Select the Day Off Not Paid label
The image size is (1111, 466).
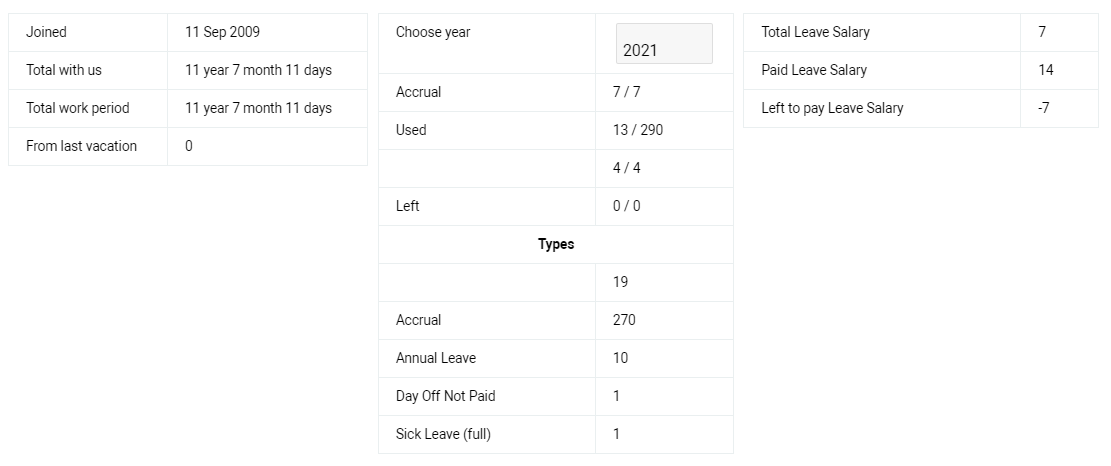pyautogui.click(x=446, y=396)
